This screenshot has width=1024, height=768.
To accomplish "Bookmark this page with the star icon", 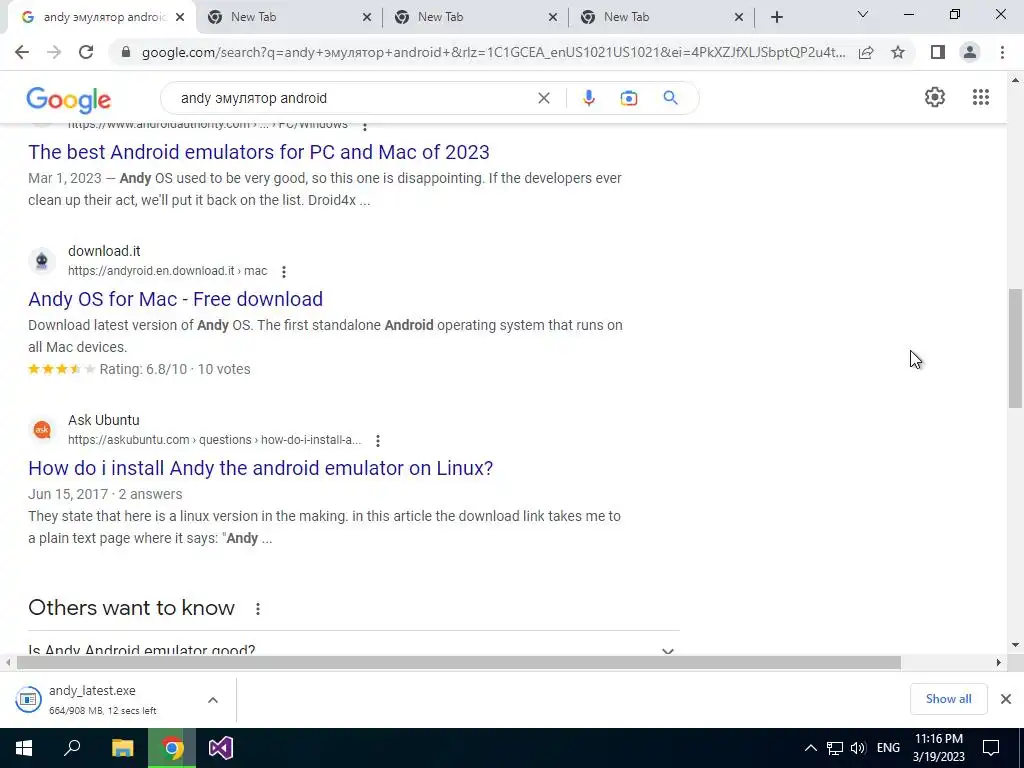I will click(898, 52).
